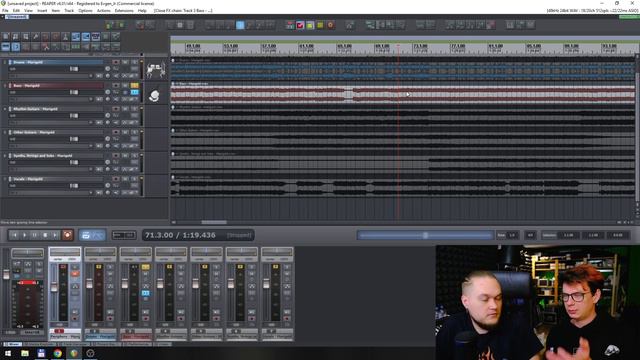
Task: Open the Insert menu
Action: click(42, 11)
